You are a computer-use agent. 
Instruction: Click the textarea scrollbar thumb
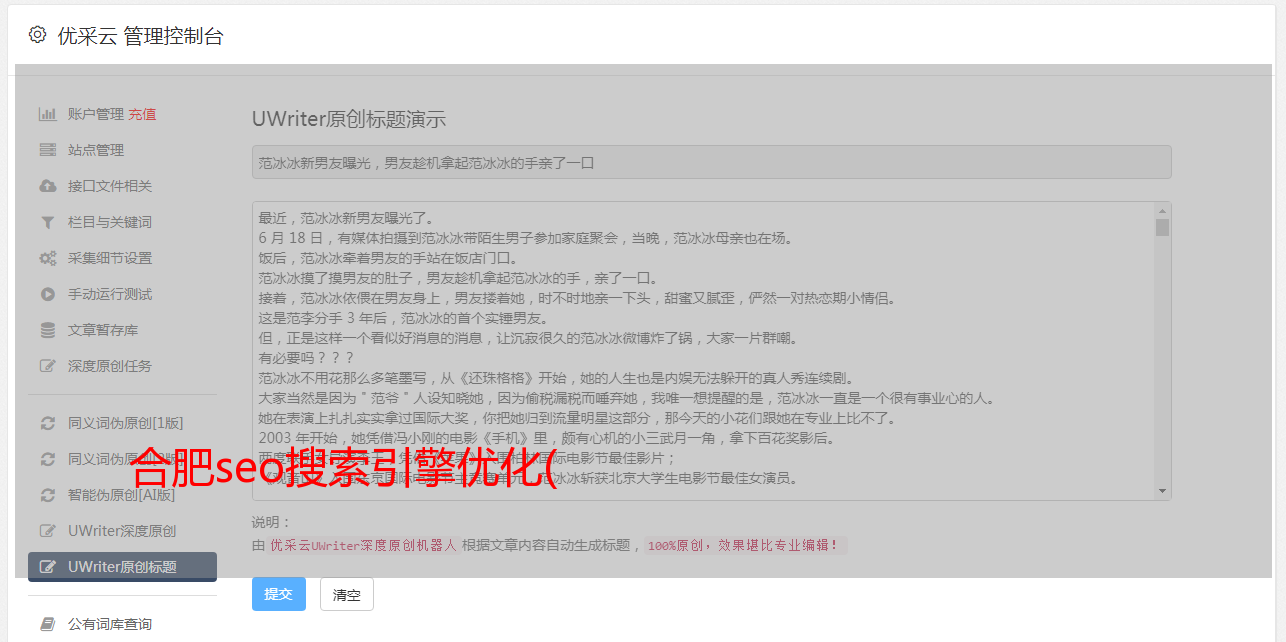1162,227
